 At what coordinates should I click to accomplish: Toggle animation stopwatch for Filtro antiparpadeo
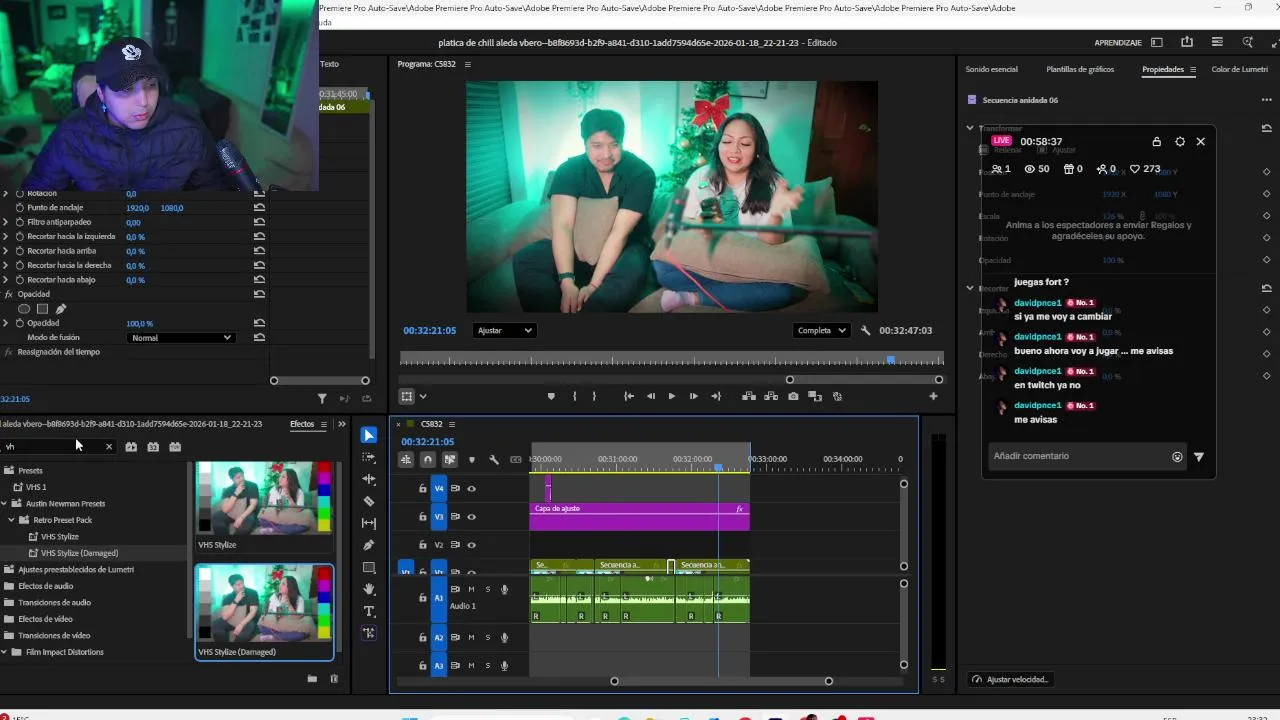(x=19, y=222)
